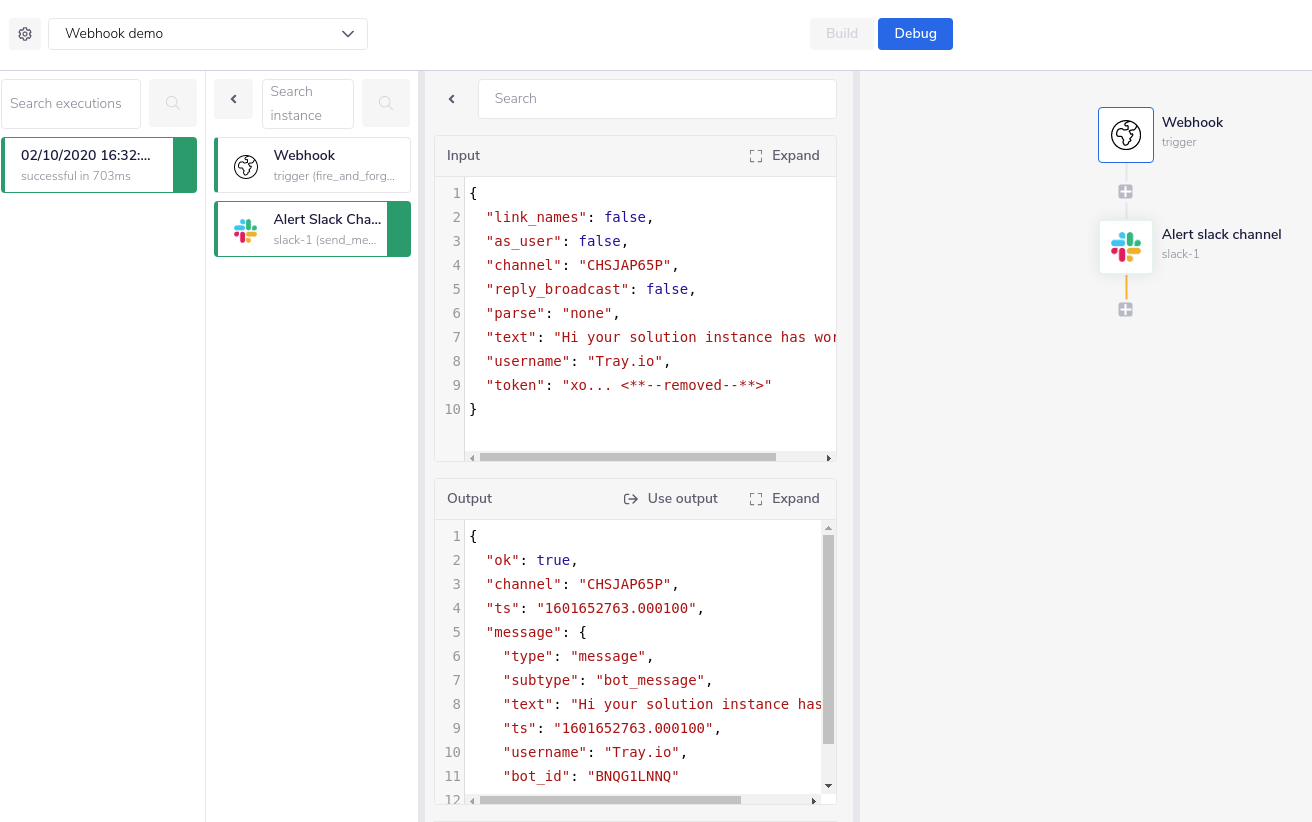Click the Search executions field

tap(70, 101)
